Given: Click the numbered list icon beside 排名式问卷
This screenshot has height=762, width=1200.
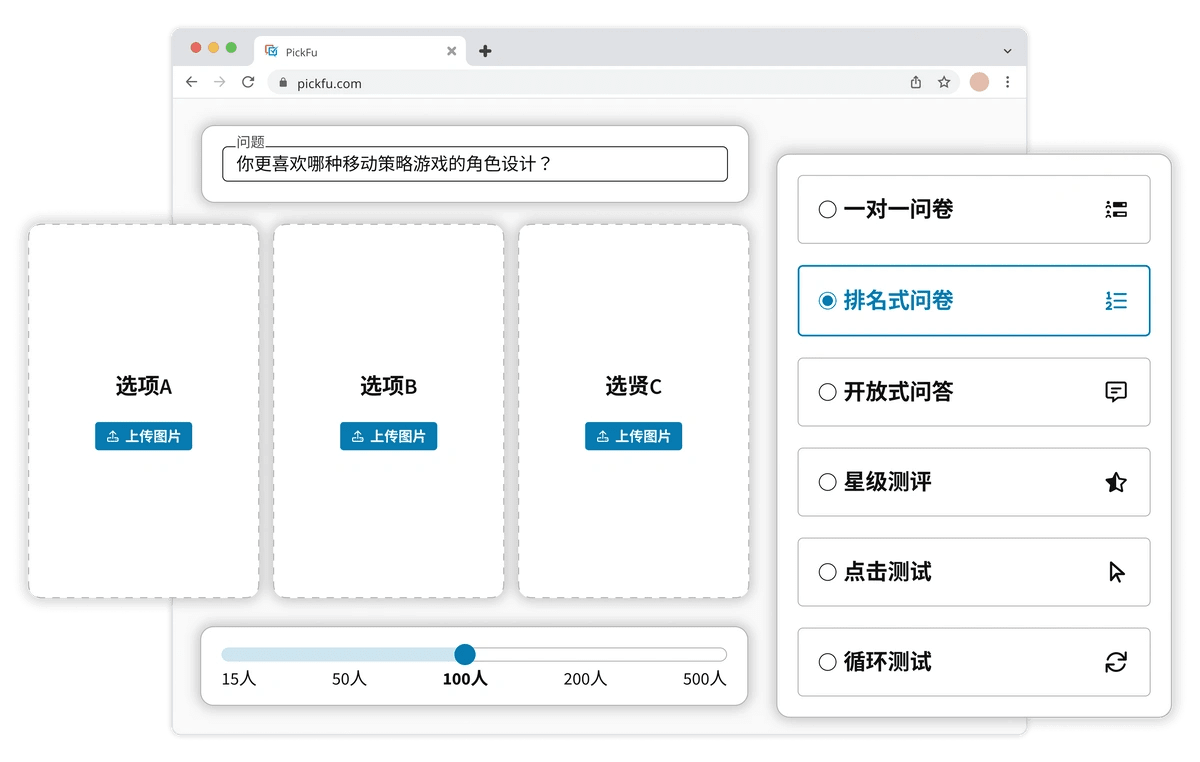Looking at the screenshot, I should 1116,300.
